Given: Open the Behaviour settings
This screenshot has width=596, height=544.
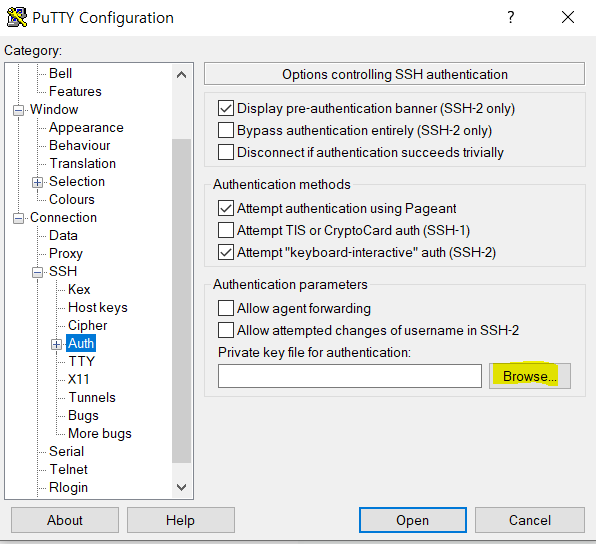Looking at the screenshot, I should pos(79,145).
